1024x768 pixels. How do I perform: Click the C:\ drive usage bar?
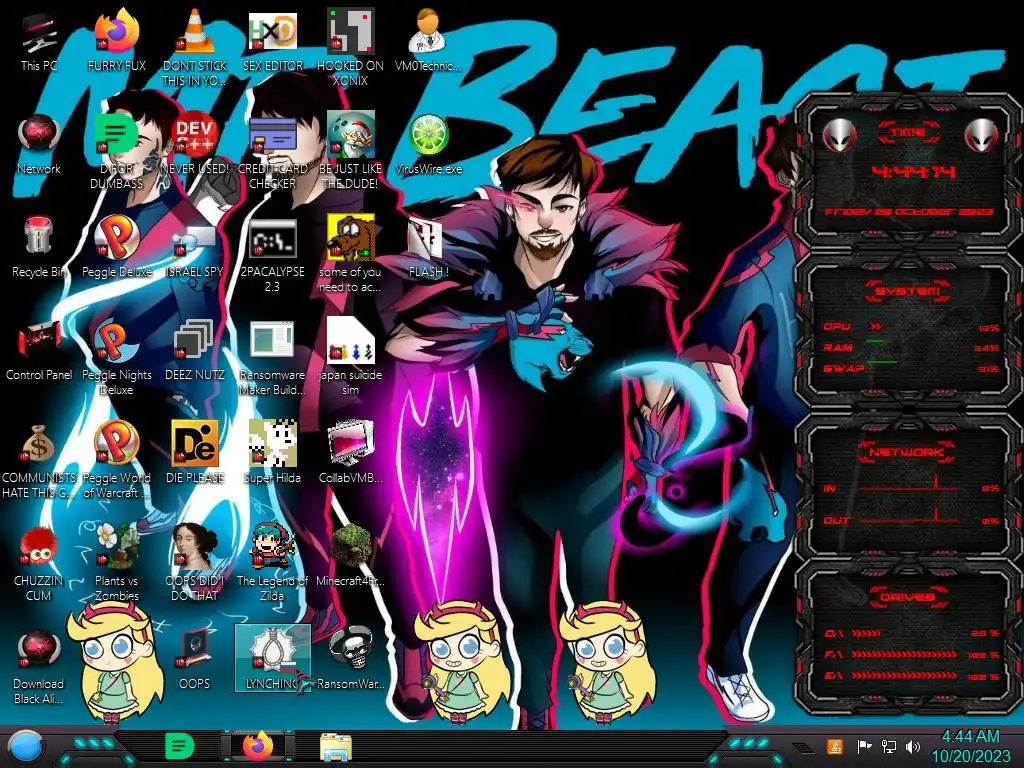pos(865,633)
